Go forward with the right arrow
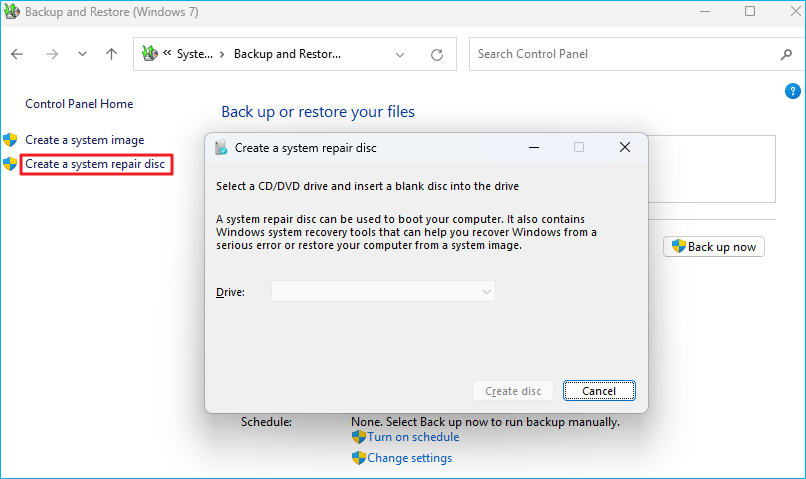Image resolution: width=806 pixels, height=479 pixels. tap(51, 54)
